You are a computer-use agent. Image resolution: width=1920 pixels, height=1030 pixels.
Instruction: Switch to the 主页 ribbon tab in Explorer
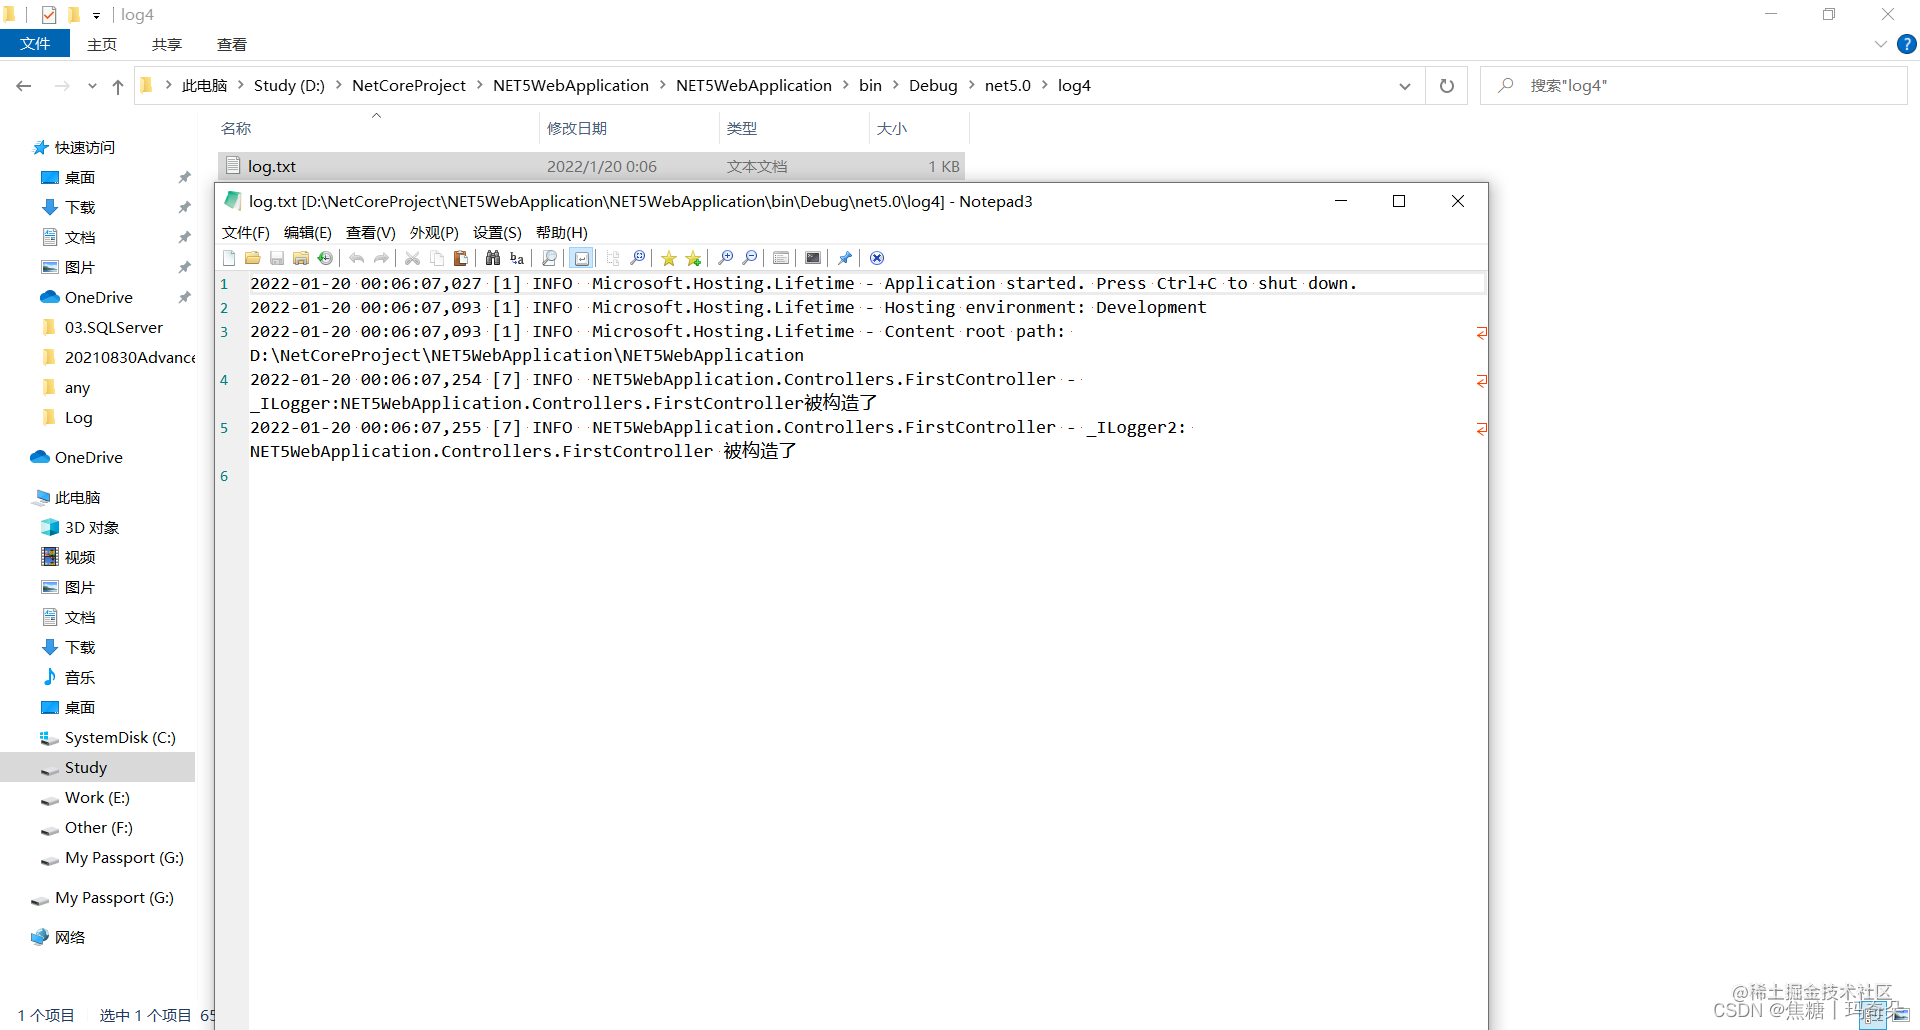coord(102,44)
